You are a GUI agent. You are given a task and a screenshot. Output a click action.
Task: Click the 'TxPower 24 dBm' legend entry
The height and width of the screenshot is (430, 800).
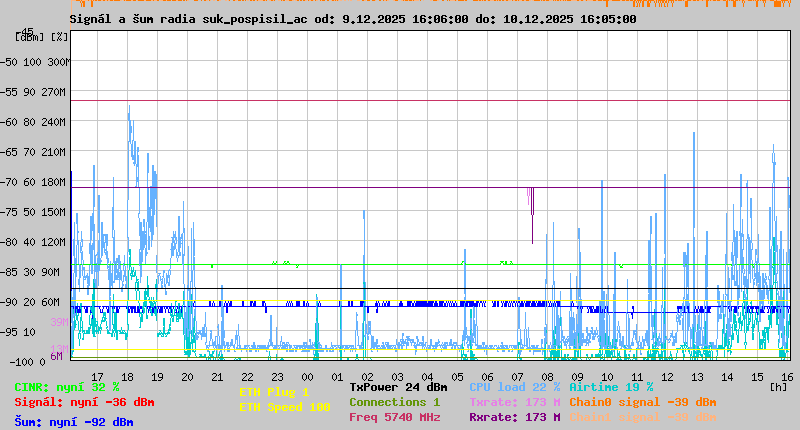tap(398, 388)
